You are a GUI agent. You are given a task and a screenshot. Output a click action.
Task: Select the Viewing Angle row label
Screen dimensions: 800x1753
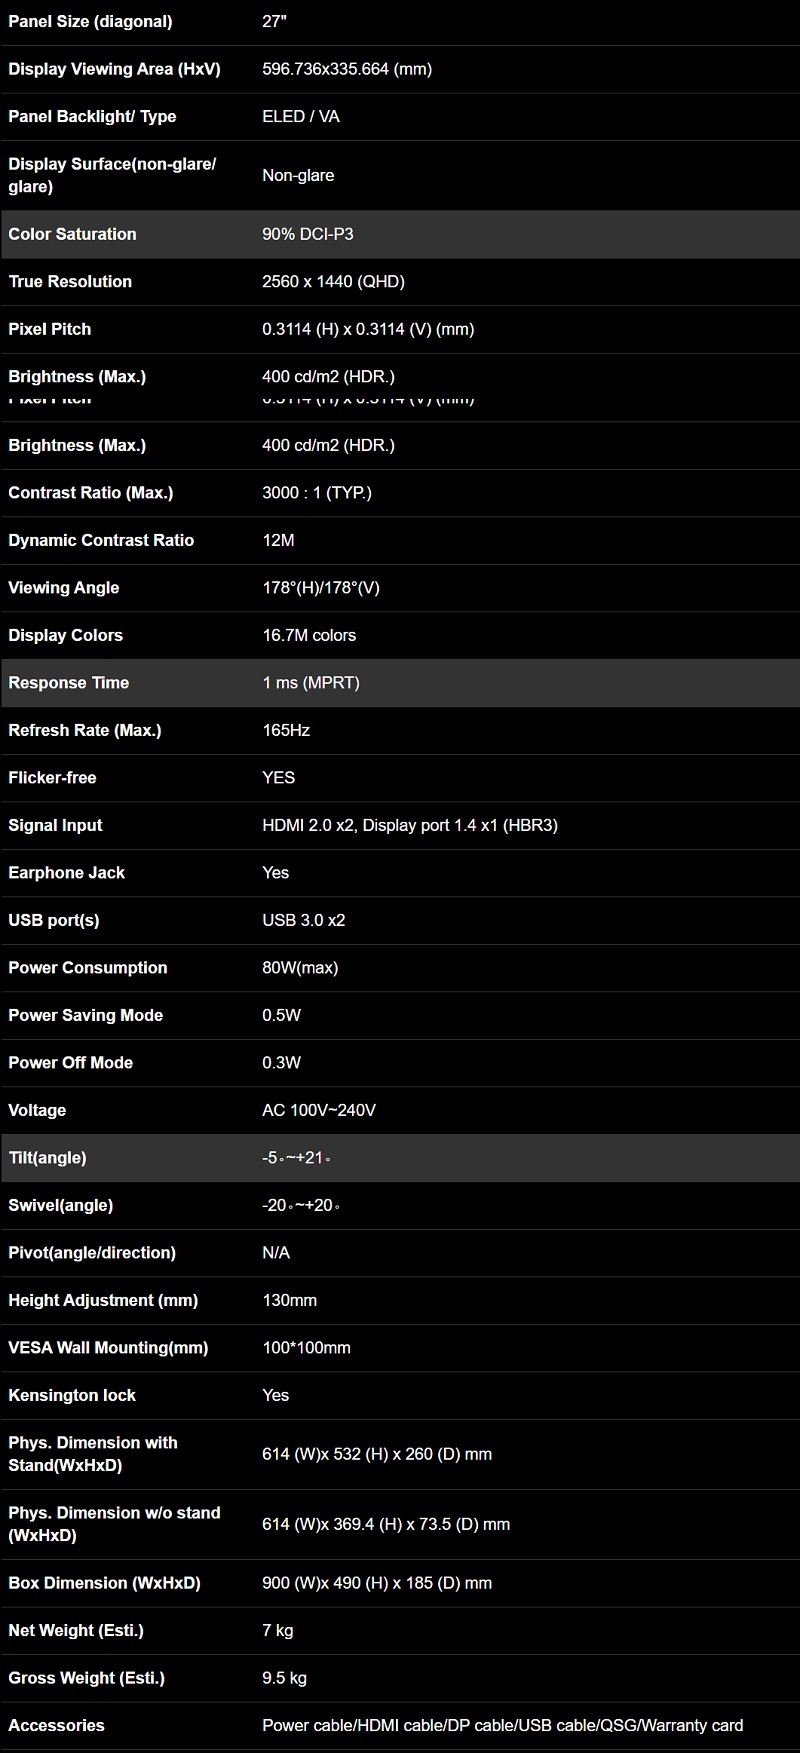point(63,587)
